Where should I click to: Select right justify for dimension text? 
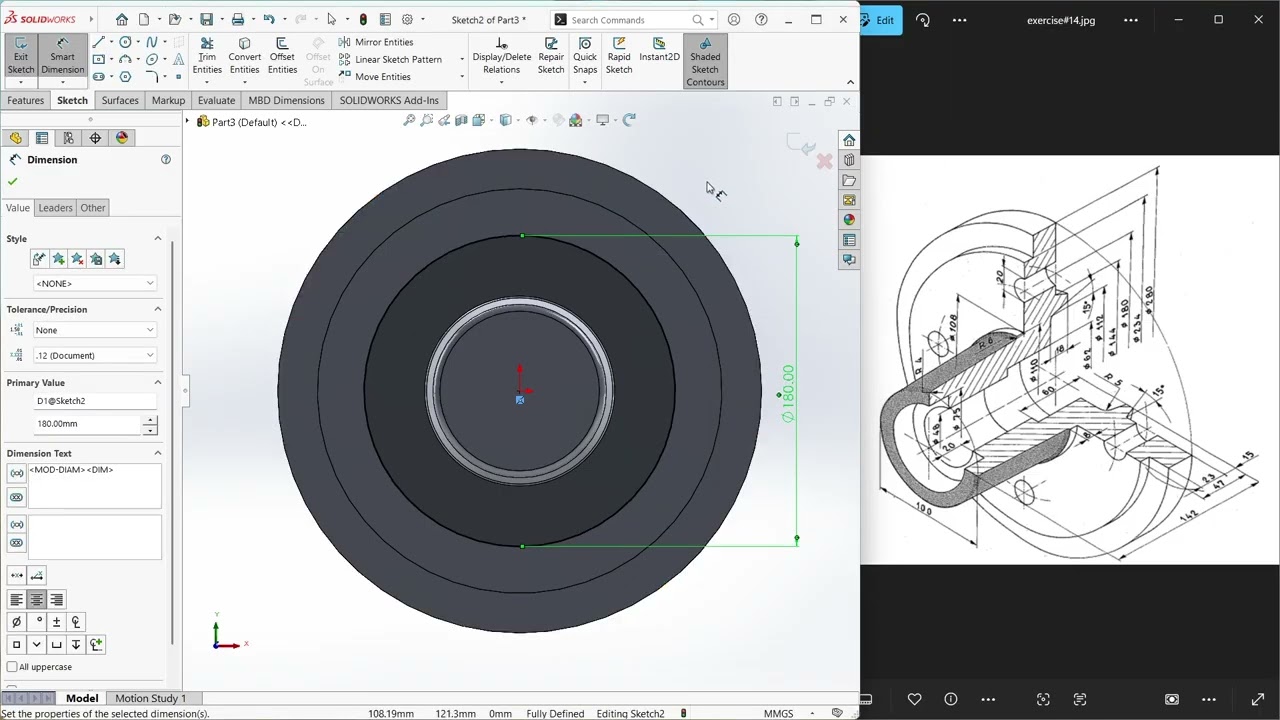coord(56,599)
